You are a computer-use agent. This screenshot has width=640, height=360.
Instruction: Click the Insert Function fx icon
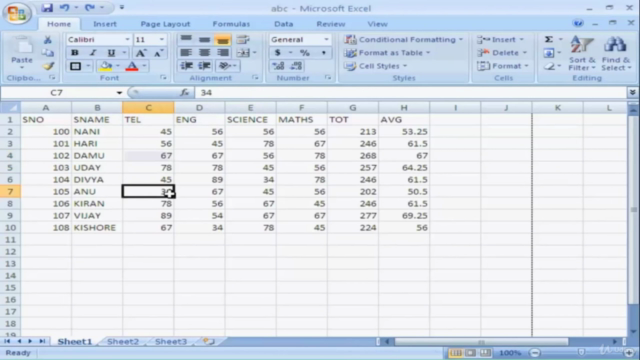[184, 93]
